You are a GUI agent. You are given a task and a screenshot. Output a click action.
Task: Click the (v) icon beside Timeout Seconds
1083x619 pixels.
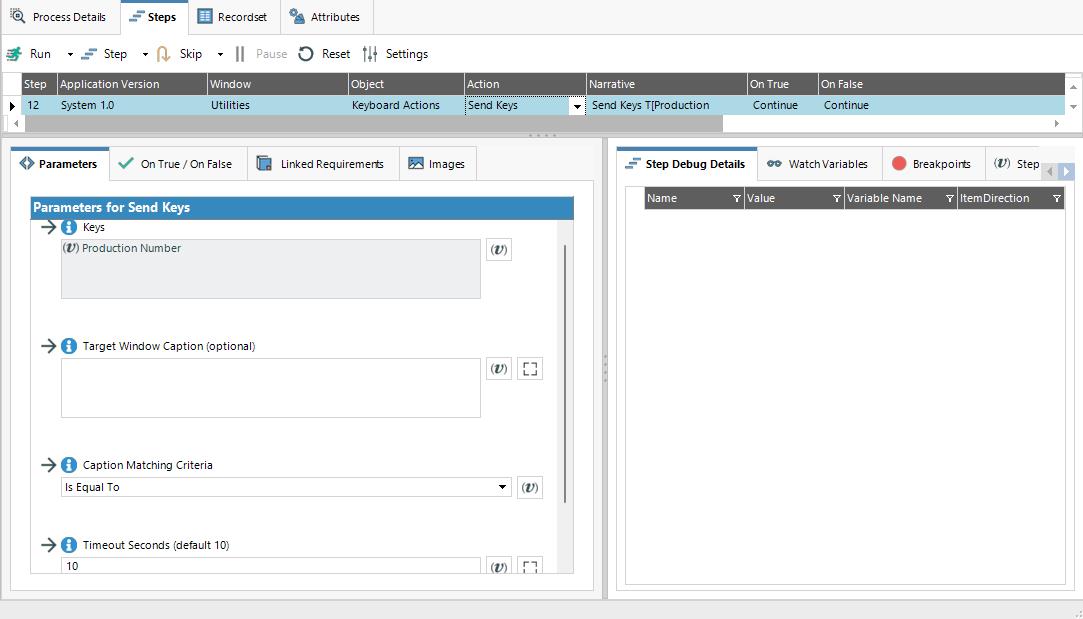tap(498, 566)
